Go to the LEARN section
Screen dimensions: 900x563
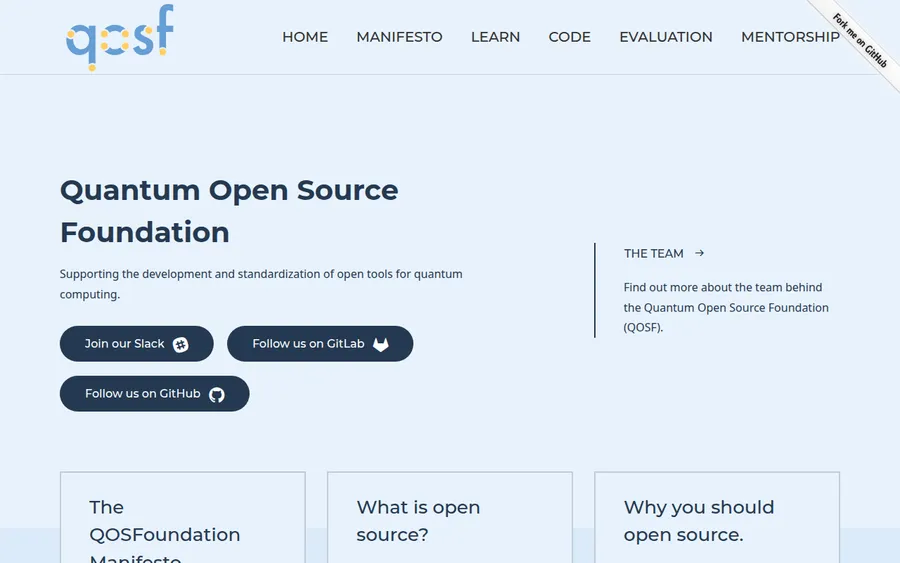(x=495, y=37)
